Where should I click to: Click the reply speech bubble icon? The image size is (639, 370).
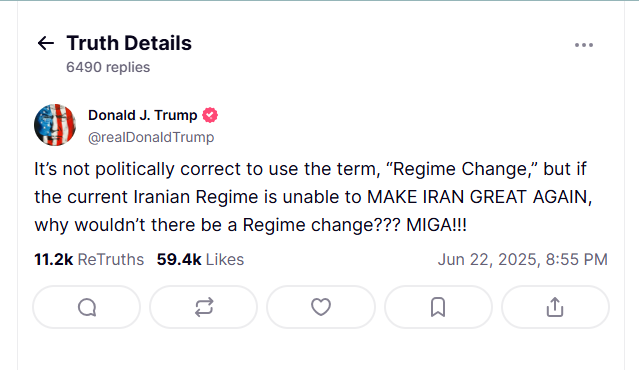point(87,307)
